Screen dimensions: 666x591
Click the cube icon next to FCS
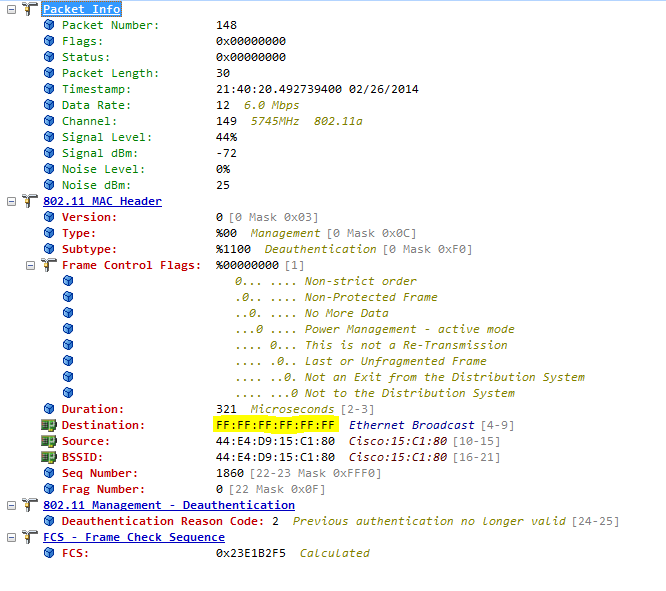49,553
